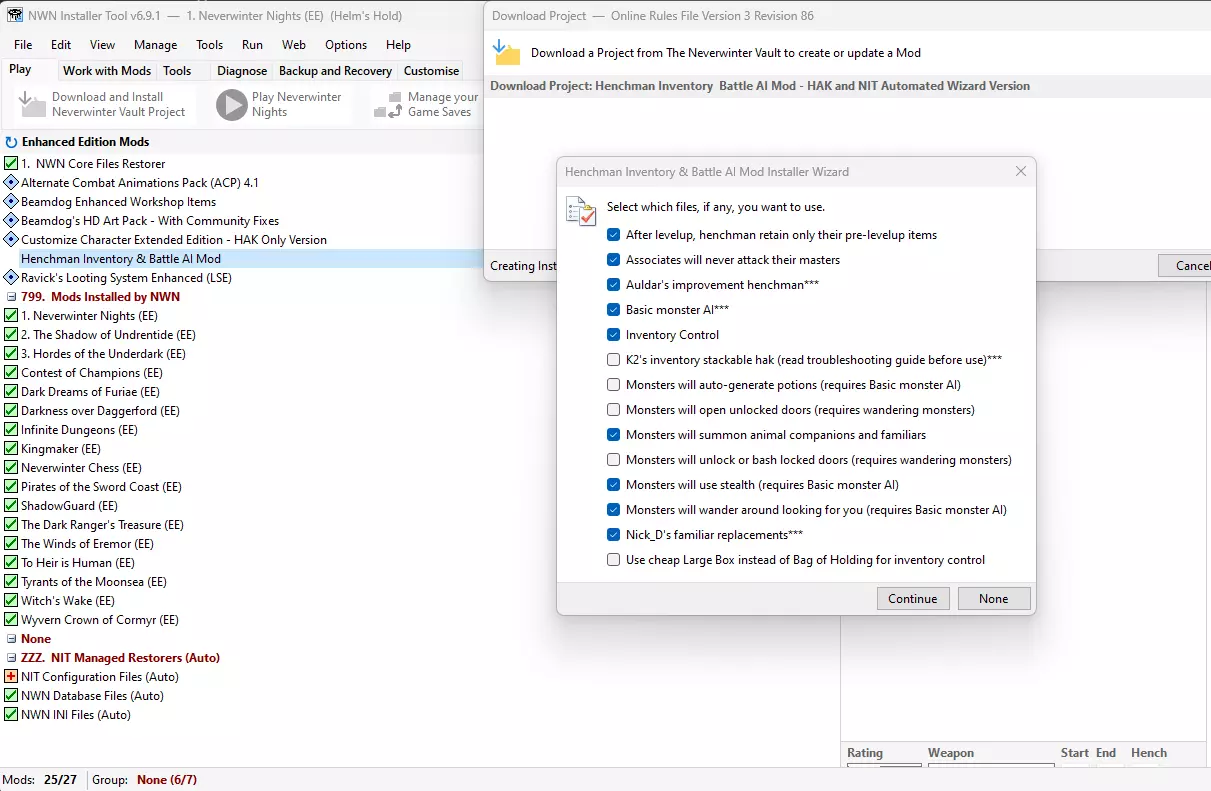Select the Pirates of the Sword Coast (EE) row
1211x791 pixels.
click(x=101, y=487)
